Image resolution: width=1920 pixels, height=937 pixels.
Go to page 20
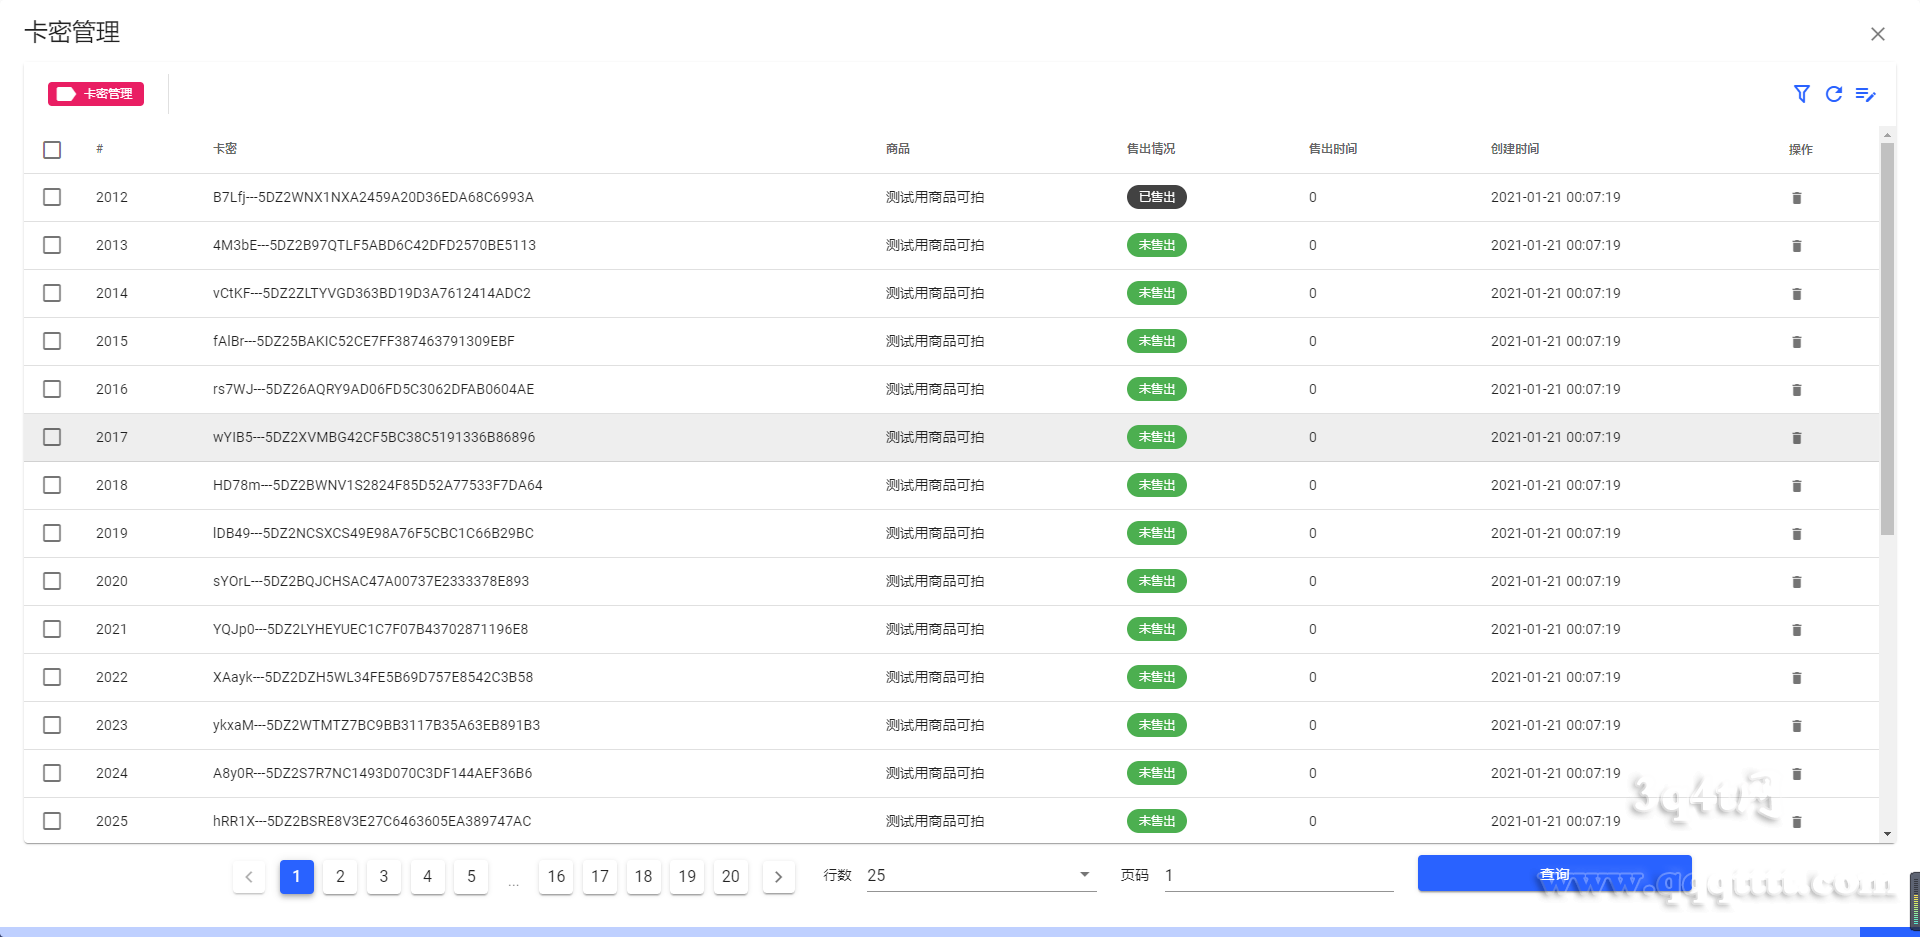pyautogui.click(x=731, y=877)
